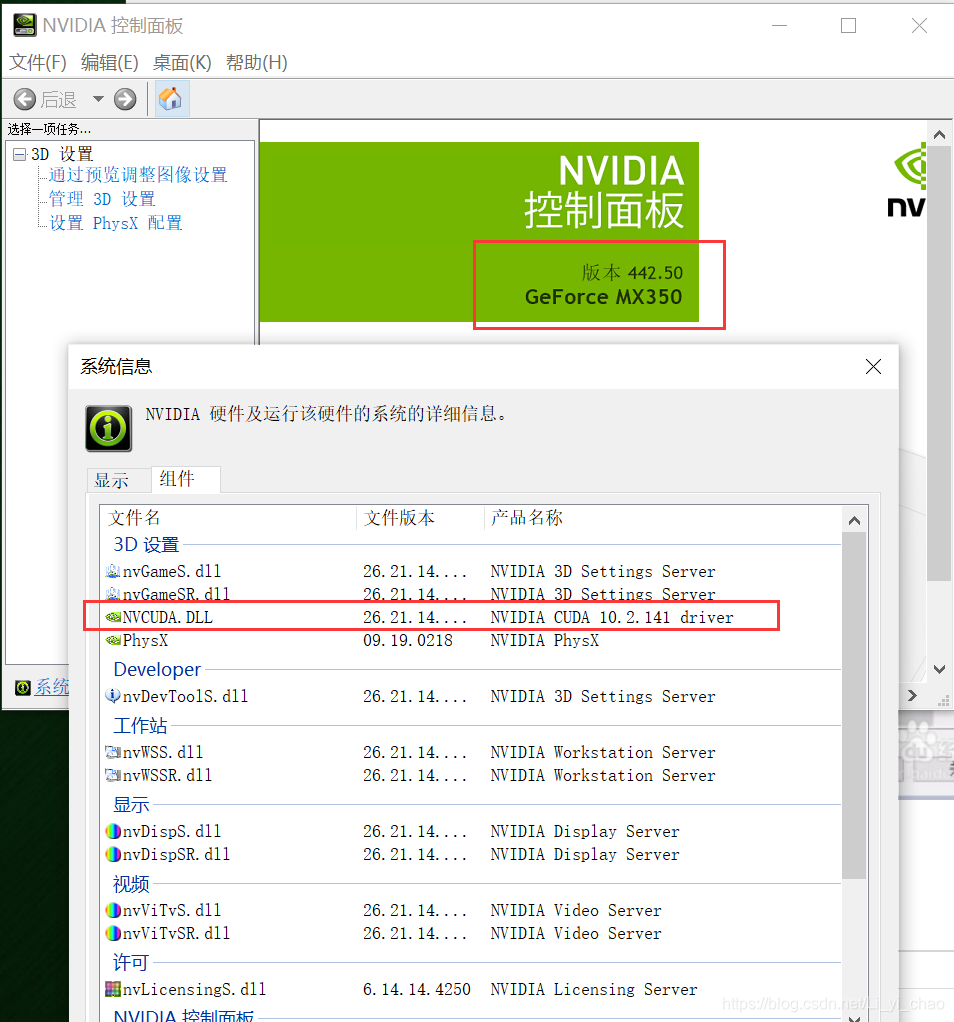Select the nvDevToolS.dll file name
Image resolution: width=954 pixels, height=1022 pixels.
coord(185,697)
